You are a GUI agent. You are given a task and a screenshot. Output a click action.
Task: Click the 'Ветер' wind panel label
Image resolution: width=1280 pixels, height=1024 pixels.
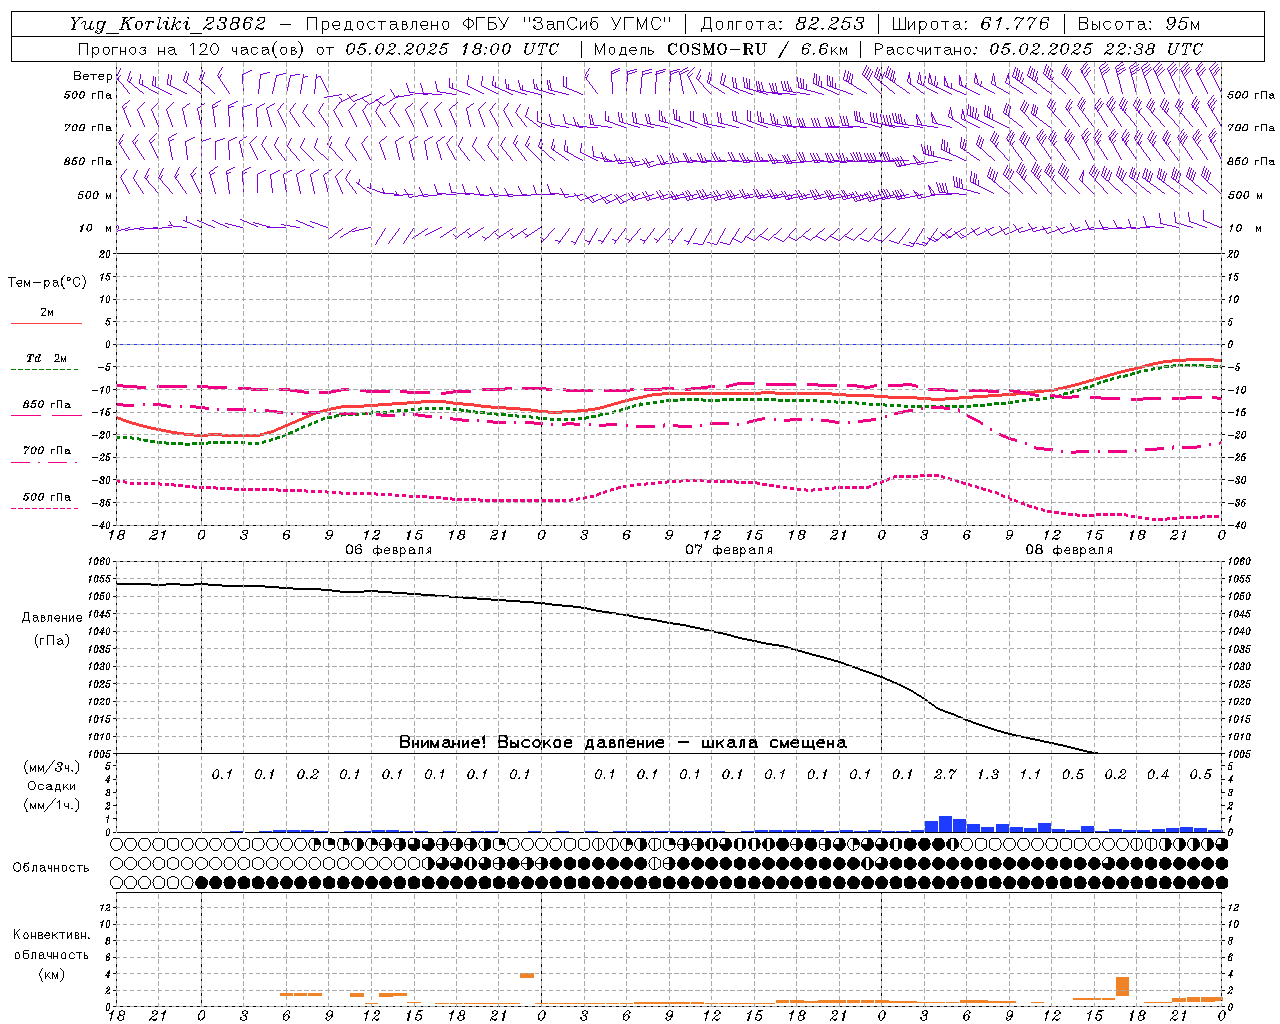point(92,76)
